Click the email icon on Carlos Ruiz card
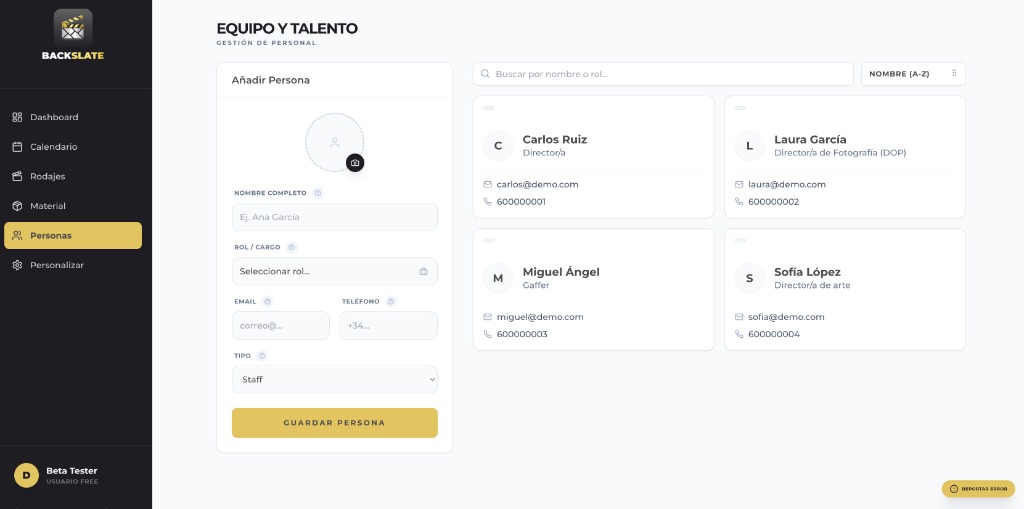The height and width of the screenshot is (509, 1024). pyautogui.click(x=488, y=184)
